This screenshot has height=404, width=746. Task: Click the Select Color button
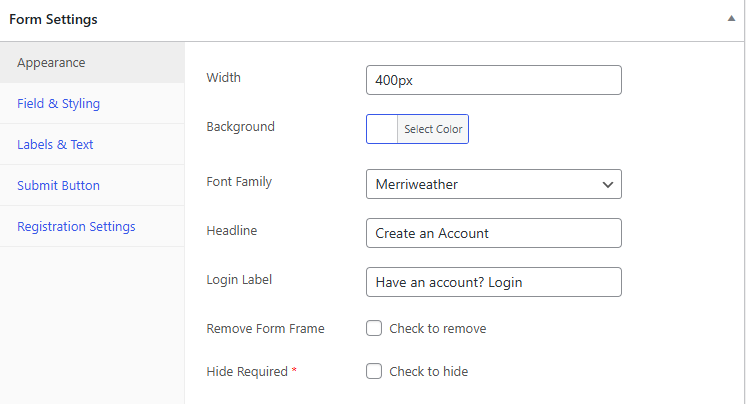click(x=433, y=129)
